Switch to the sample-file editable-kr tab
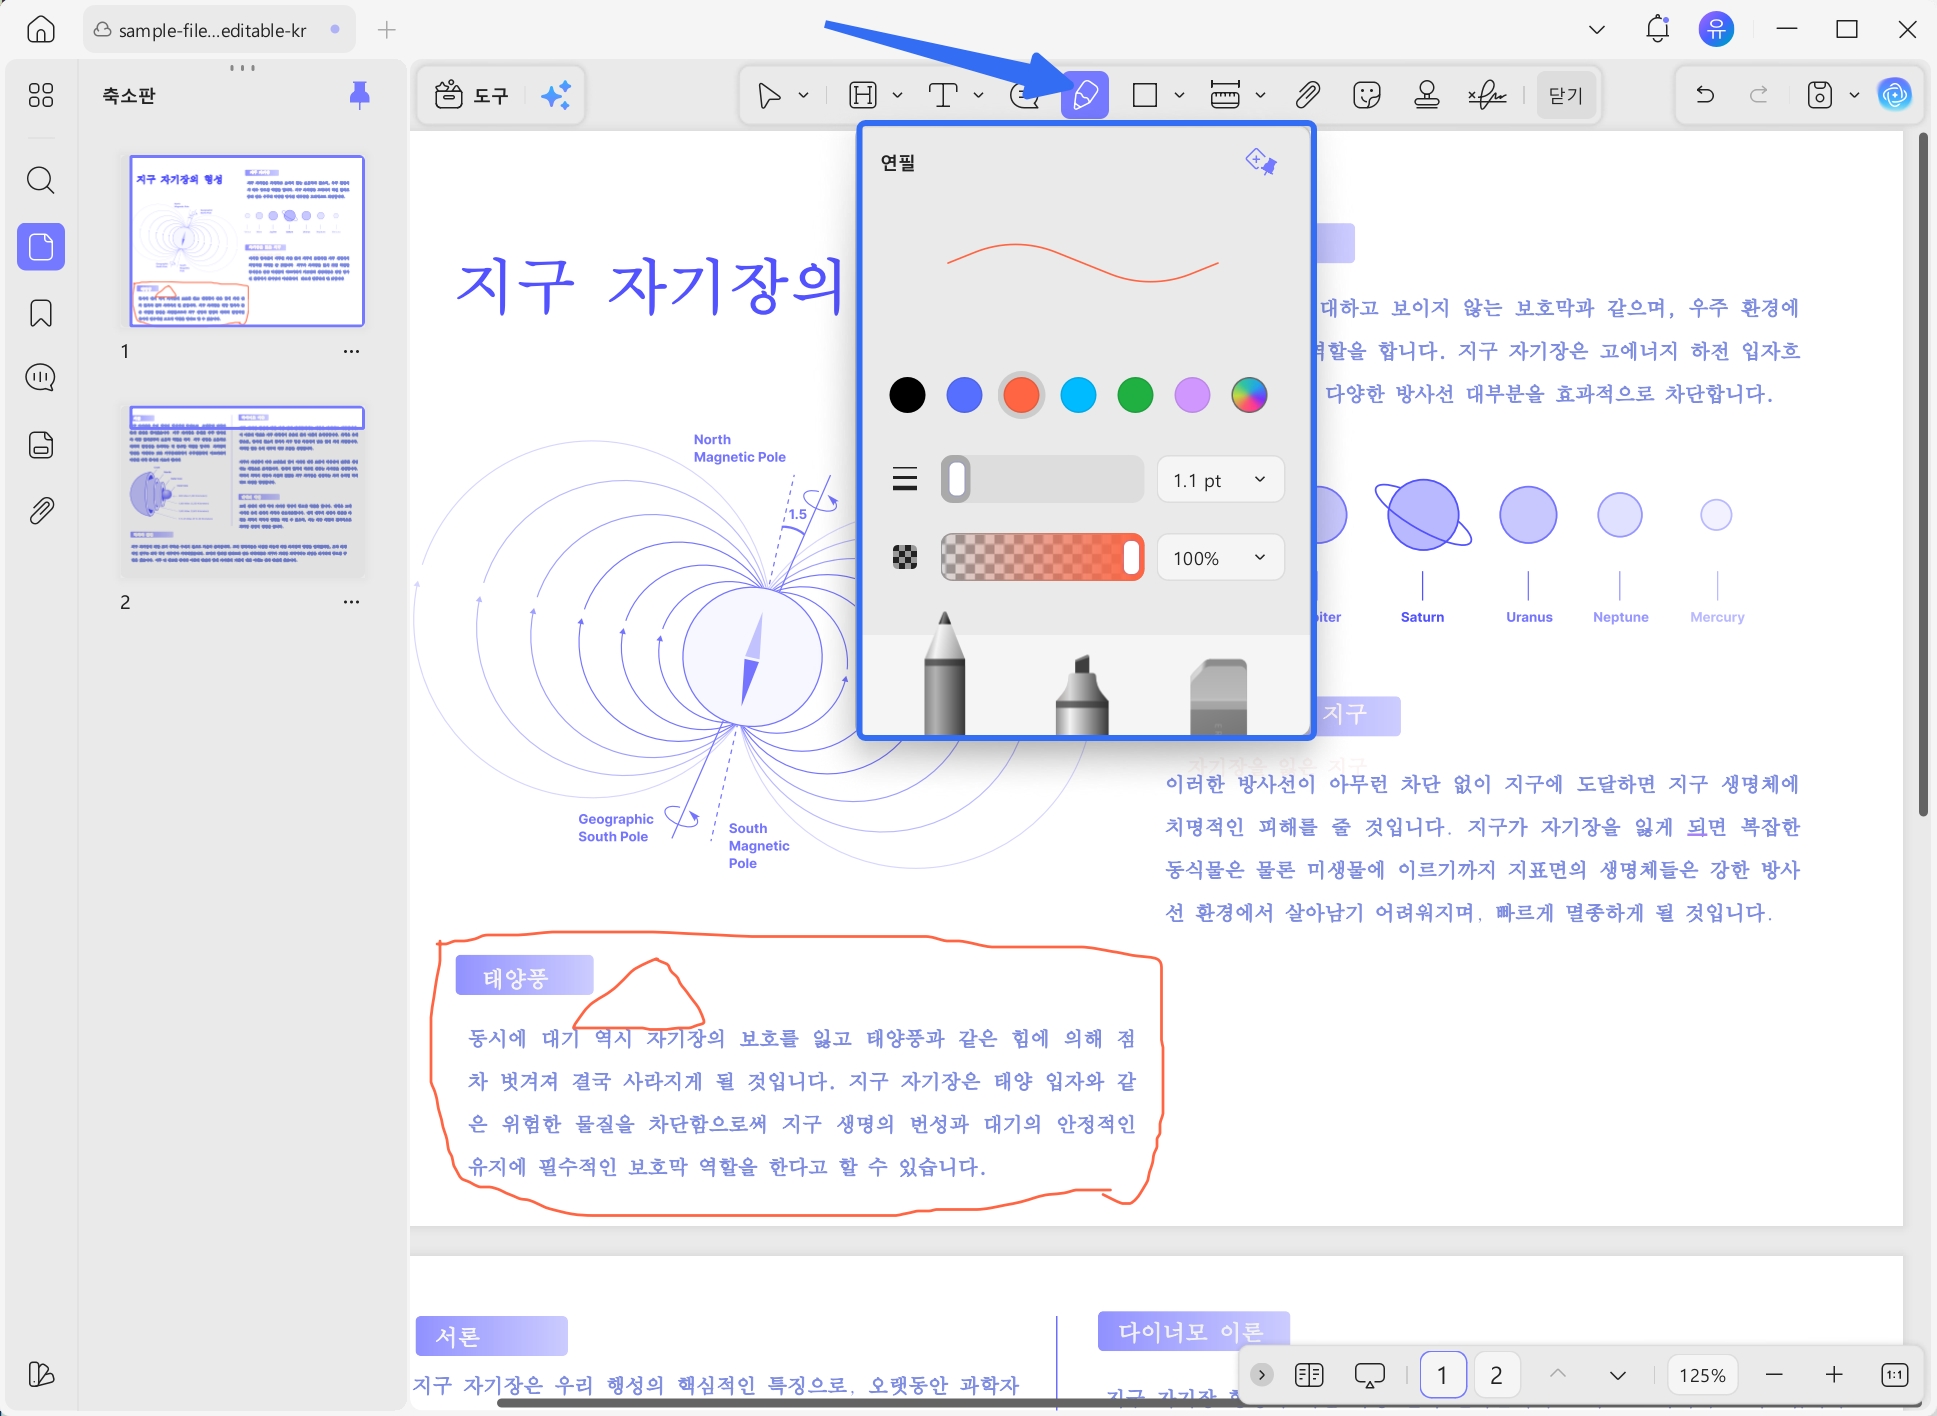This screenshot has height=1416, width=1937. tap(219, 30)
